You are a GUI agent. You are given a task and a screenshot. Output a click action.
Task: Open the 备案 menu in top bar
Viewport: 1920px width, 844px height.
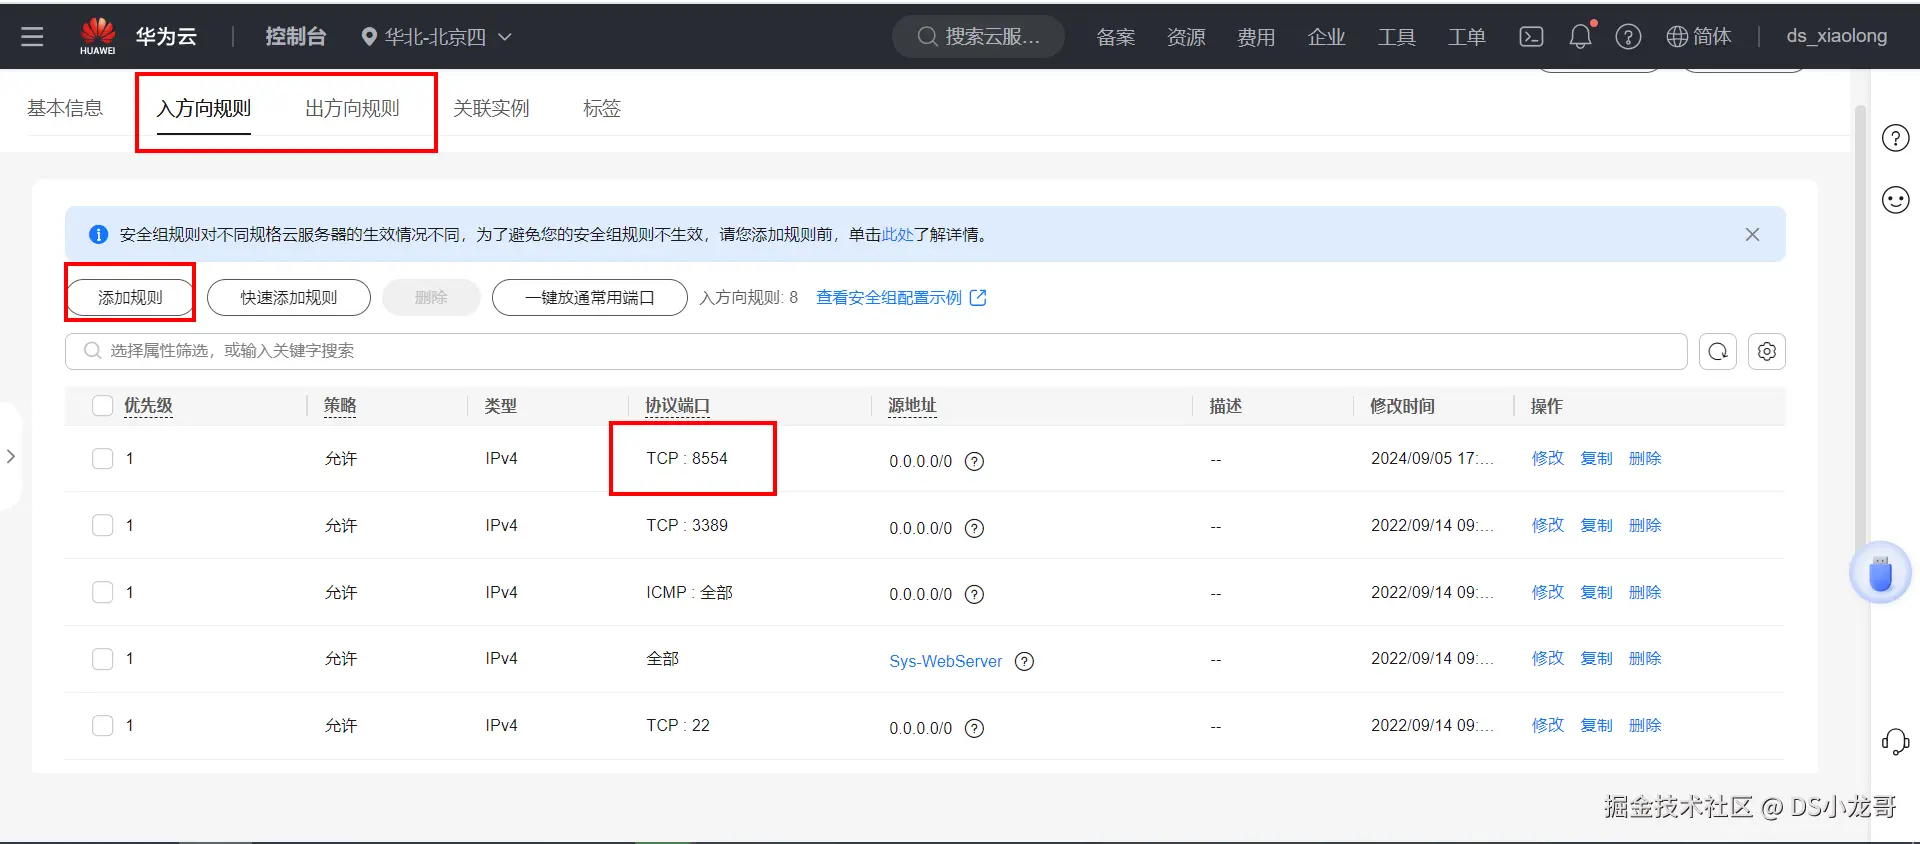coord(1116,37)
